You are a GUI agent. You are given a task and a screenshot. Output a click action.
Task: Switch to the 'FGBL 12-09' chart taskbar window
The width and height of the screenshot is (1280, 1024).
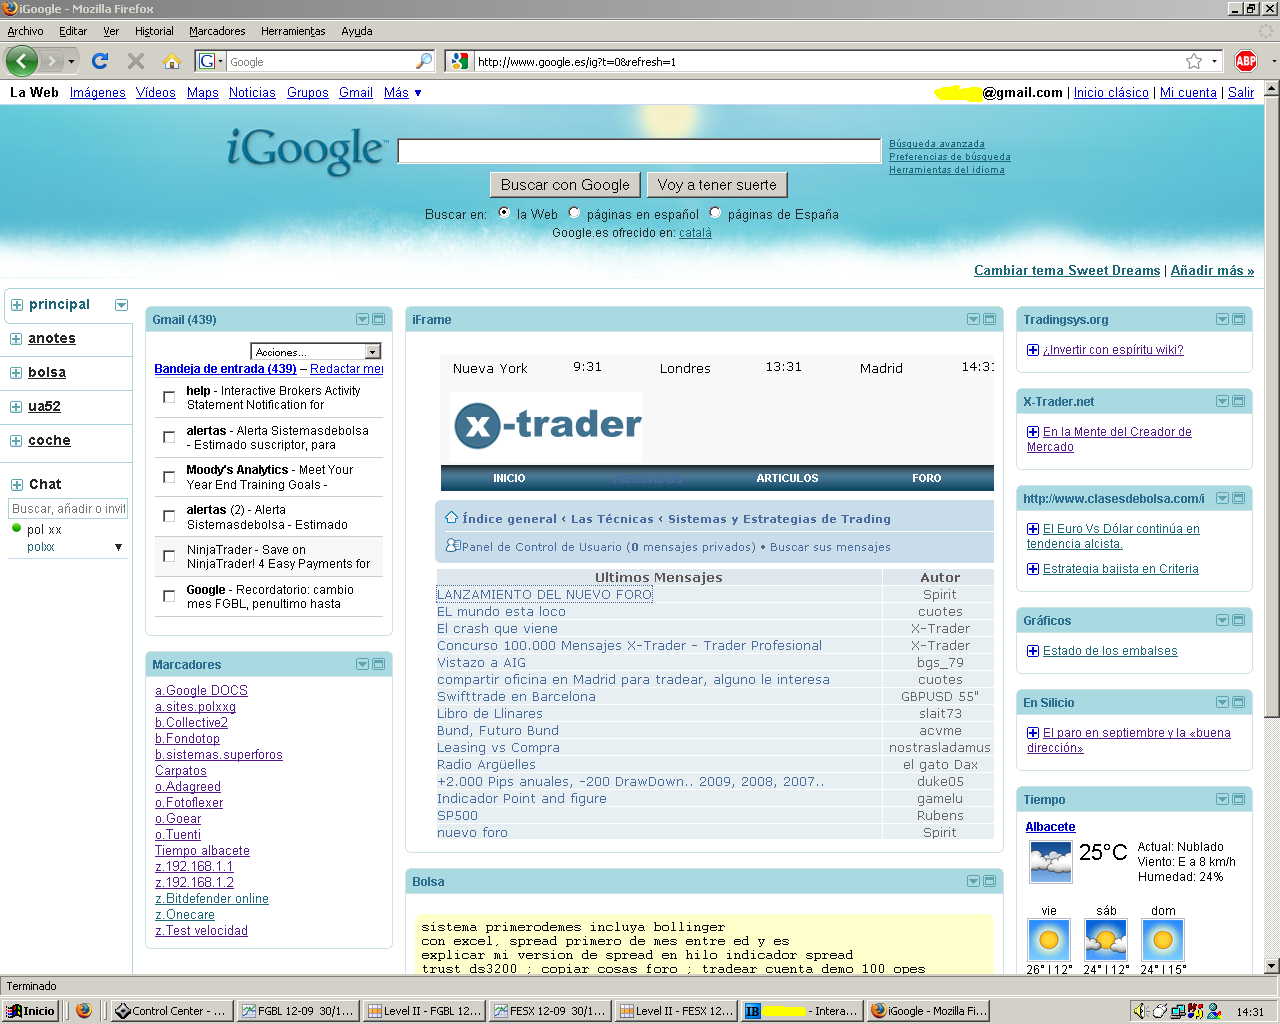click(297, 1011)
